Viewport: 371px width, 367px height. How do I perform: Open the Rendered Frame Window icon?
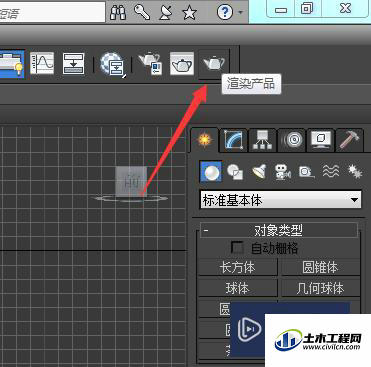tap(182, 63)
